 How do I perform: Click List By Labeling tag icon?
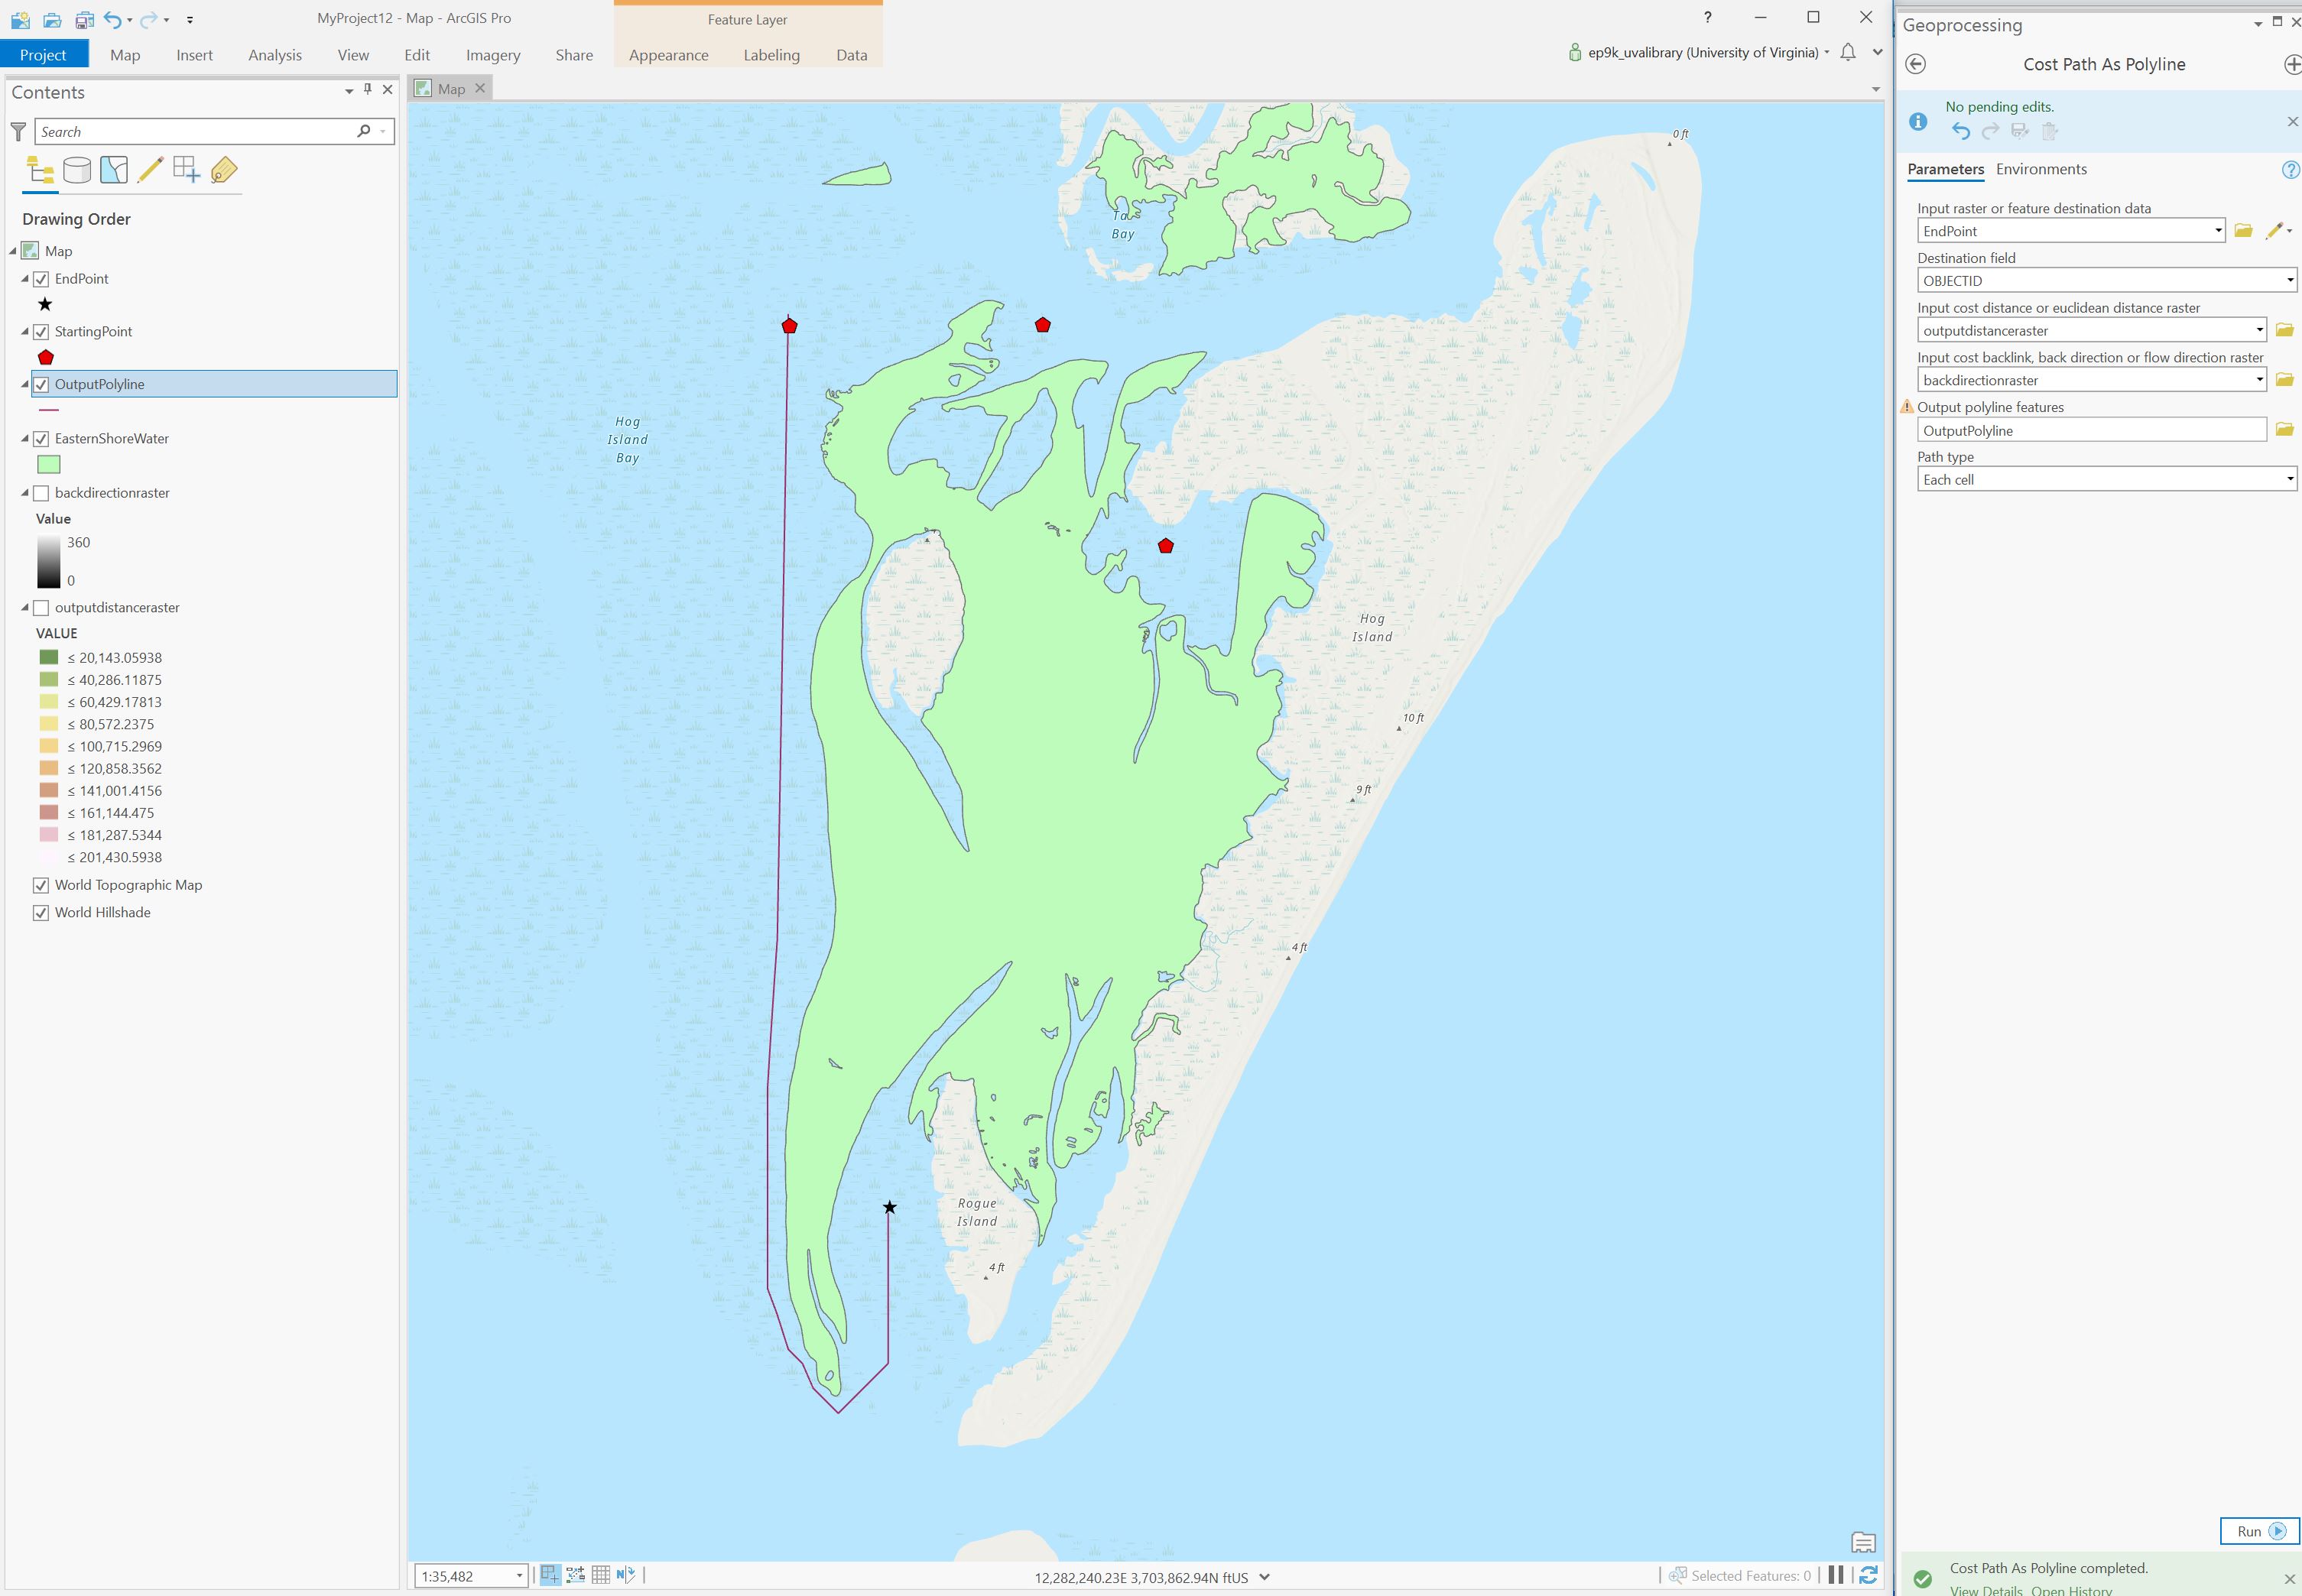[x=224, y=170]
